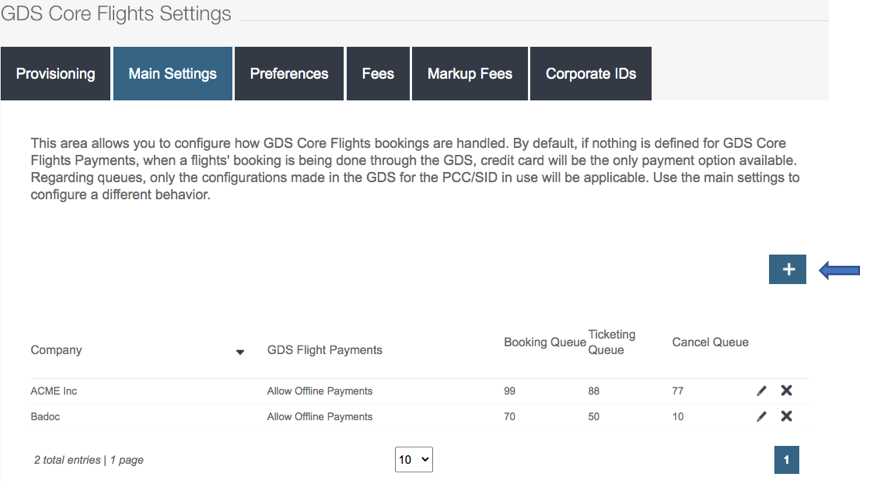871x496 pixels.
Task: Switch to the Corporate IDs tab
Action: (x=591, y=74)
